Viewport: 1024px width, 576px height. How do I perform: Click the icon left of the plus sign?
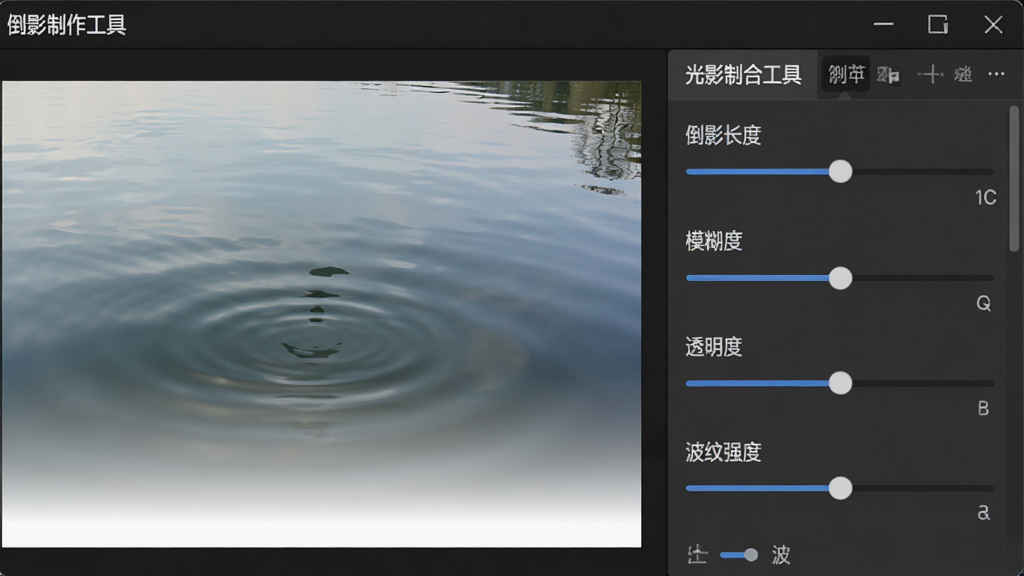pos(888,75)
